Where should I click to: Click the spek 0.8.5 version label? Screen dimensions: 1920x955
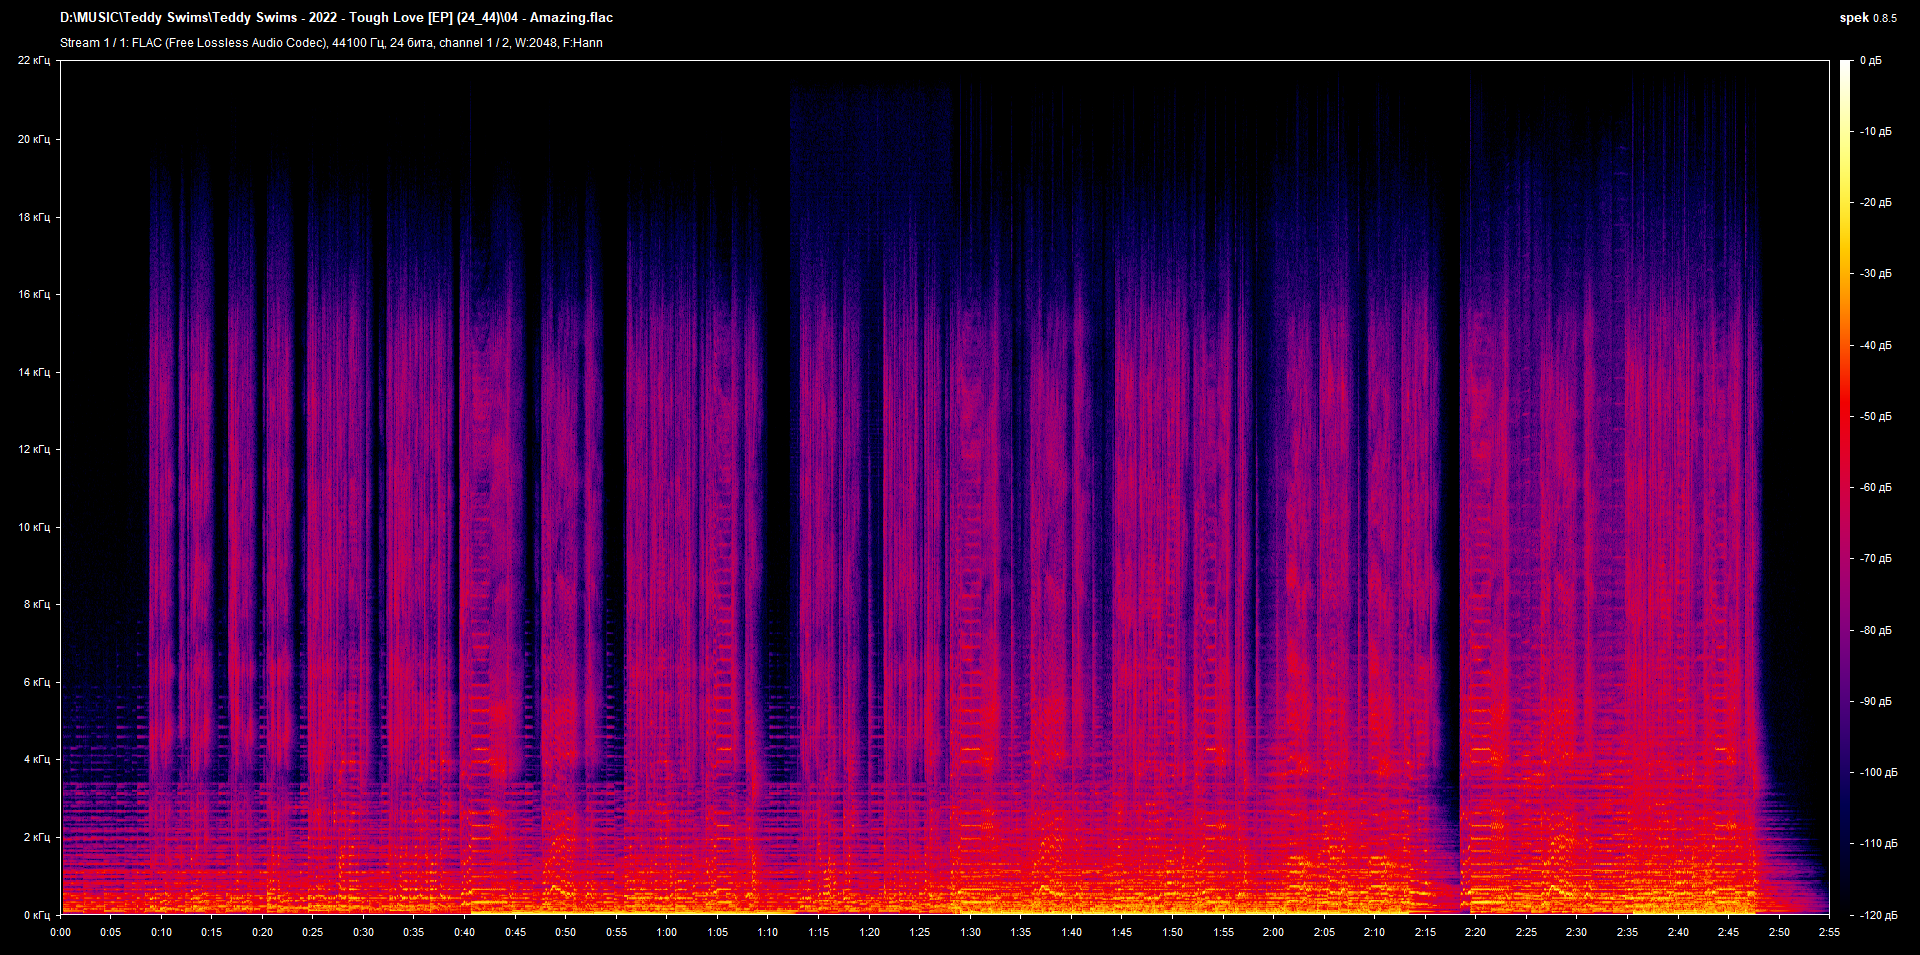tap(1868, 17)
